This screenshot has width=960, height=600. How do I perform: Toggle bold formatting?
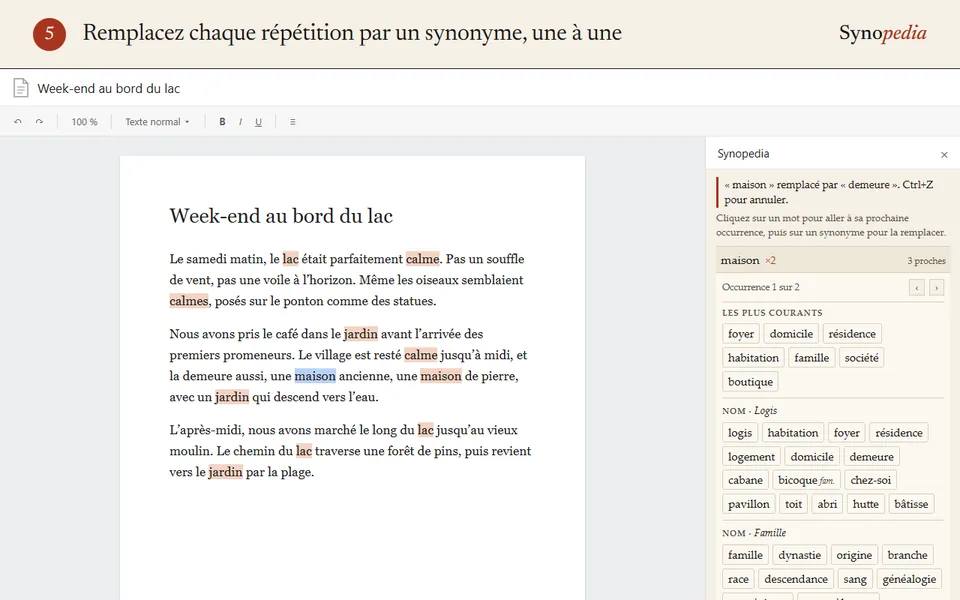coord(222,122)
